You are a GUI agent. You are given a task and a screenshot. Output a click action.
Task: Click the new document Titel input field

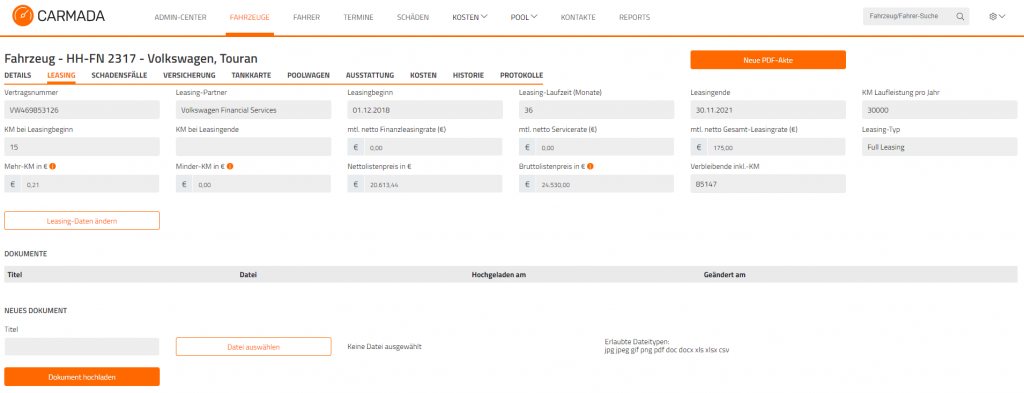[82, 347]
